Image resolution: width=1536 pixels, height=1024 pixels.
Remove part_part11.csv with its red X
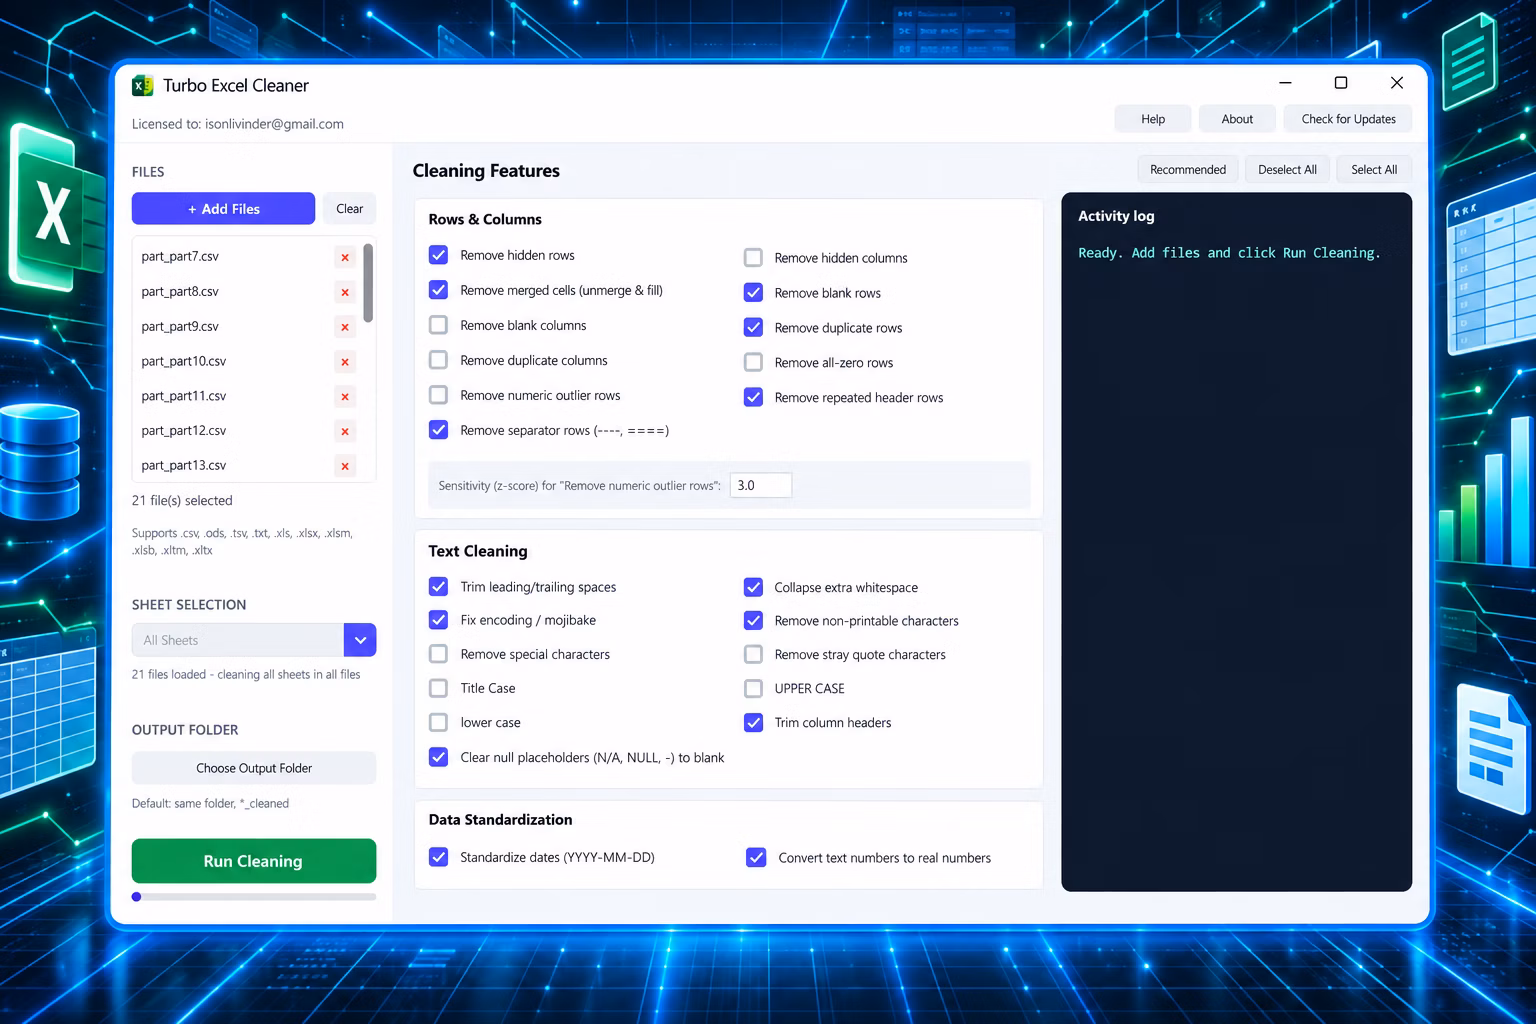point(345,397)
